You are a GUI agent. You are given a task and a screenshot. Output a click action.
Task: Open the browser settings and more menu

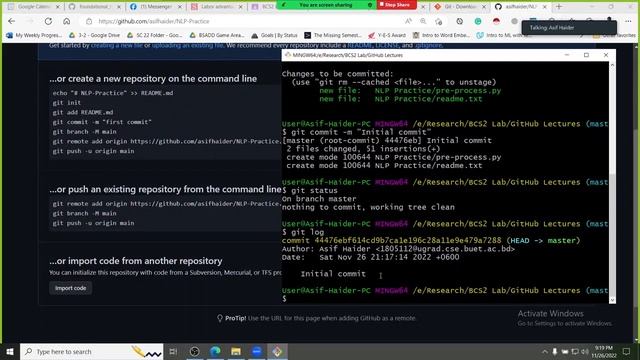(628, 21)
